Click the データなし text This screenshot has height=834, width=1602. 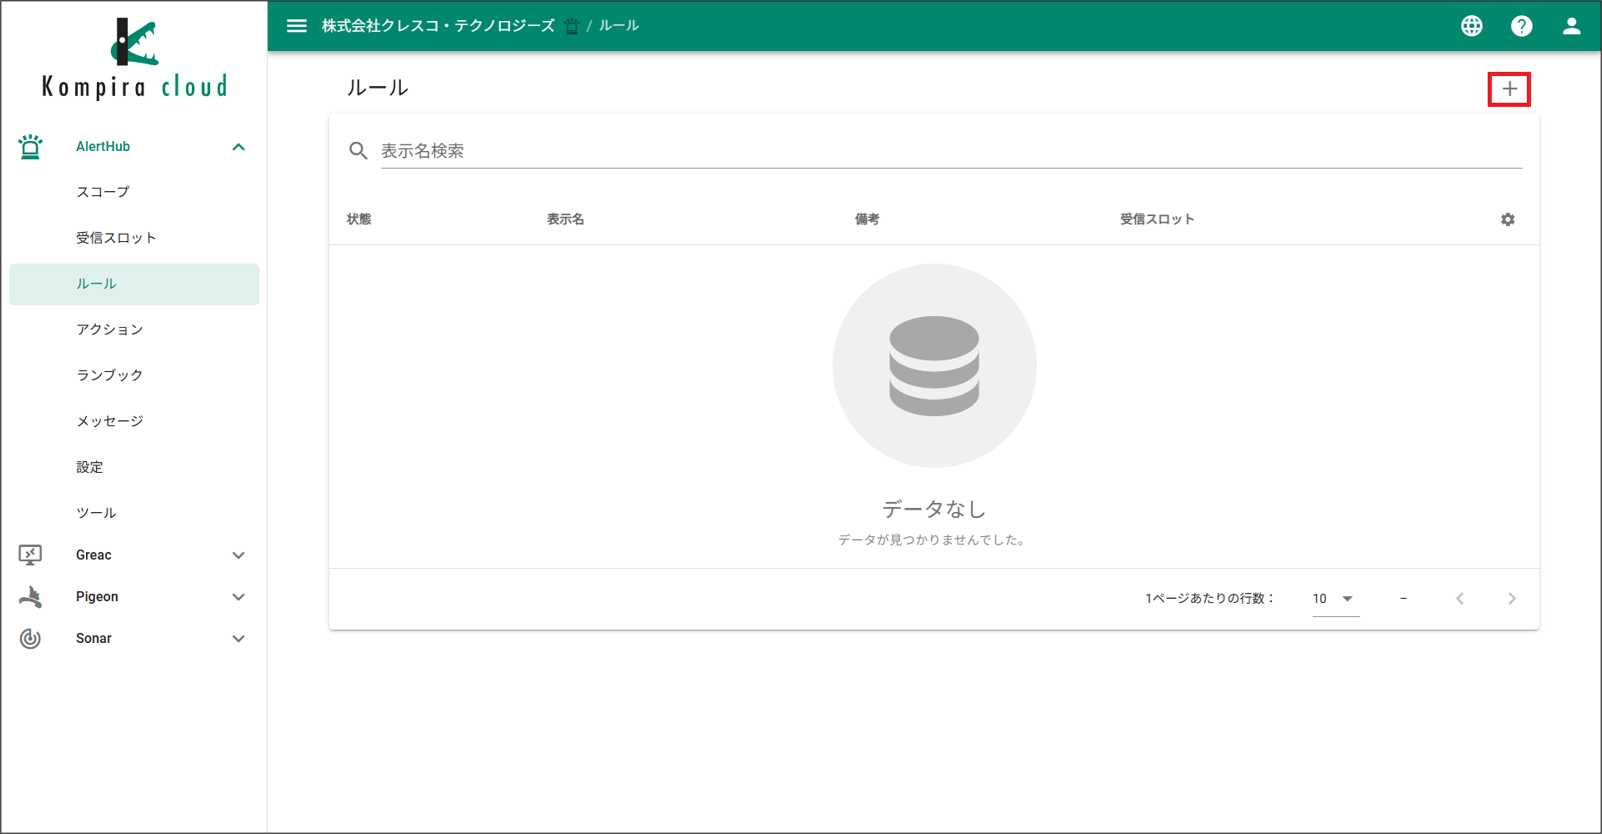[x=934, y=509]
